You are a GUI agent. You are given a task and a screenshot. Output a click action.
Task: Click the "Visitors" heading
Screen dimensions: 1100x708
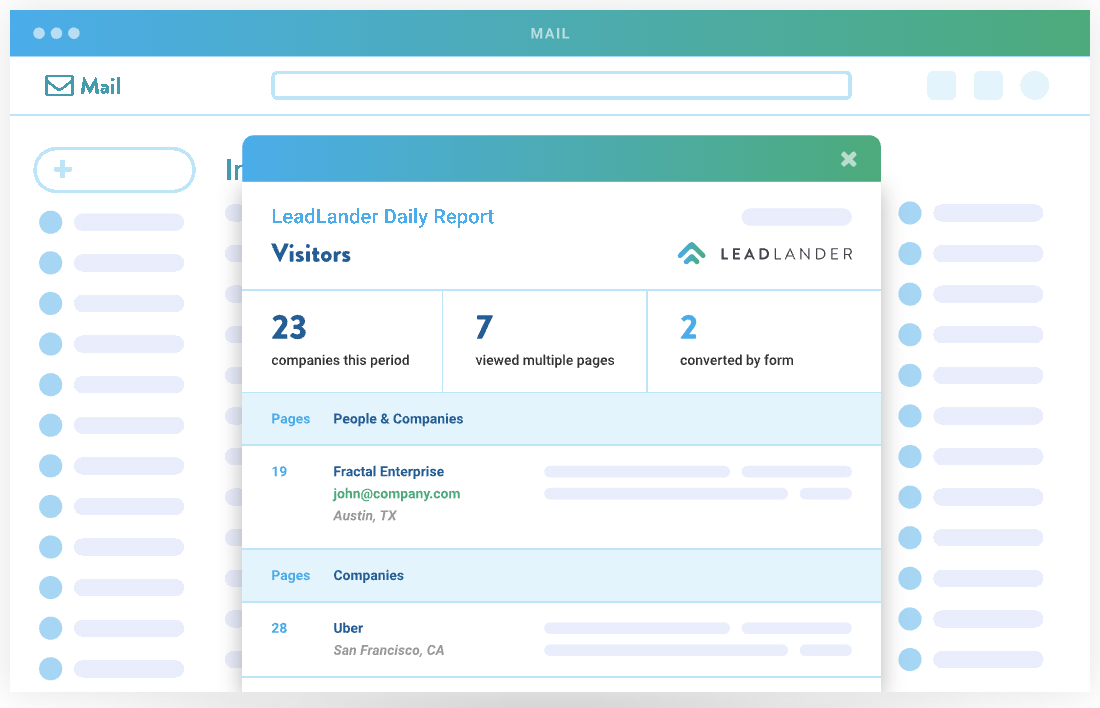(x=311, y=253)
